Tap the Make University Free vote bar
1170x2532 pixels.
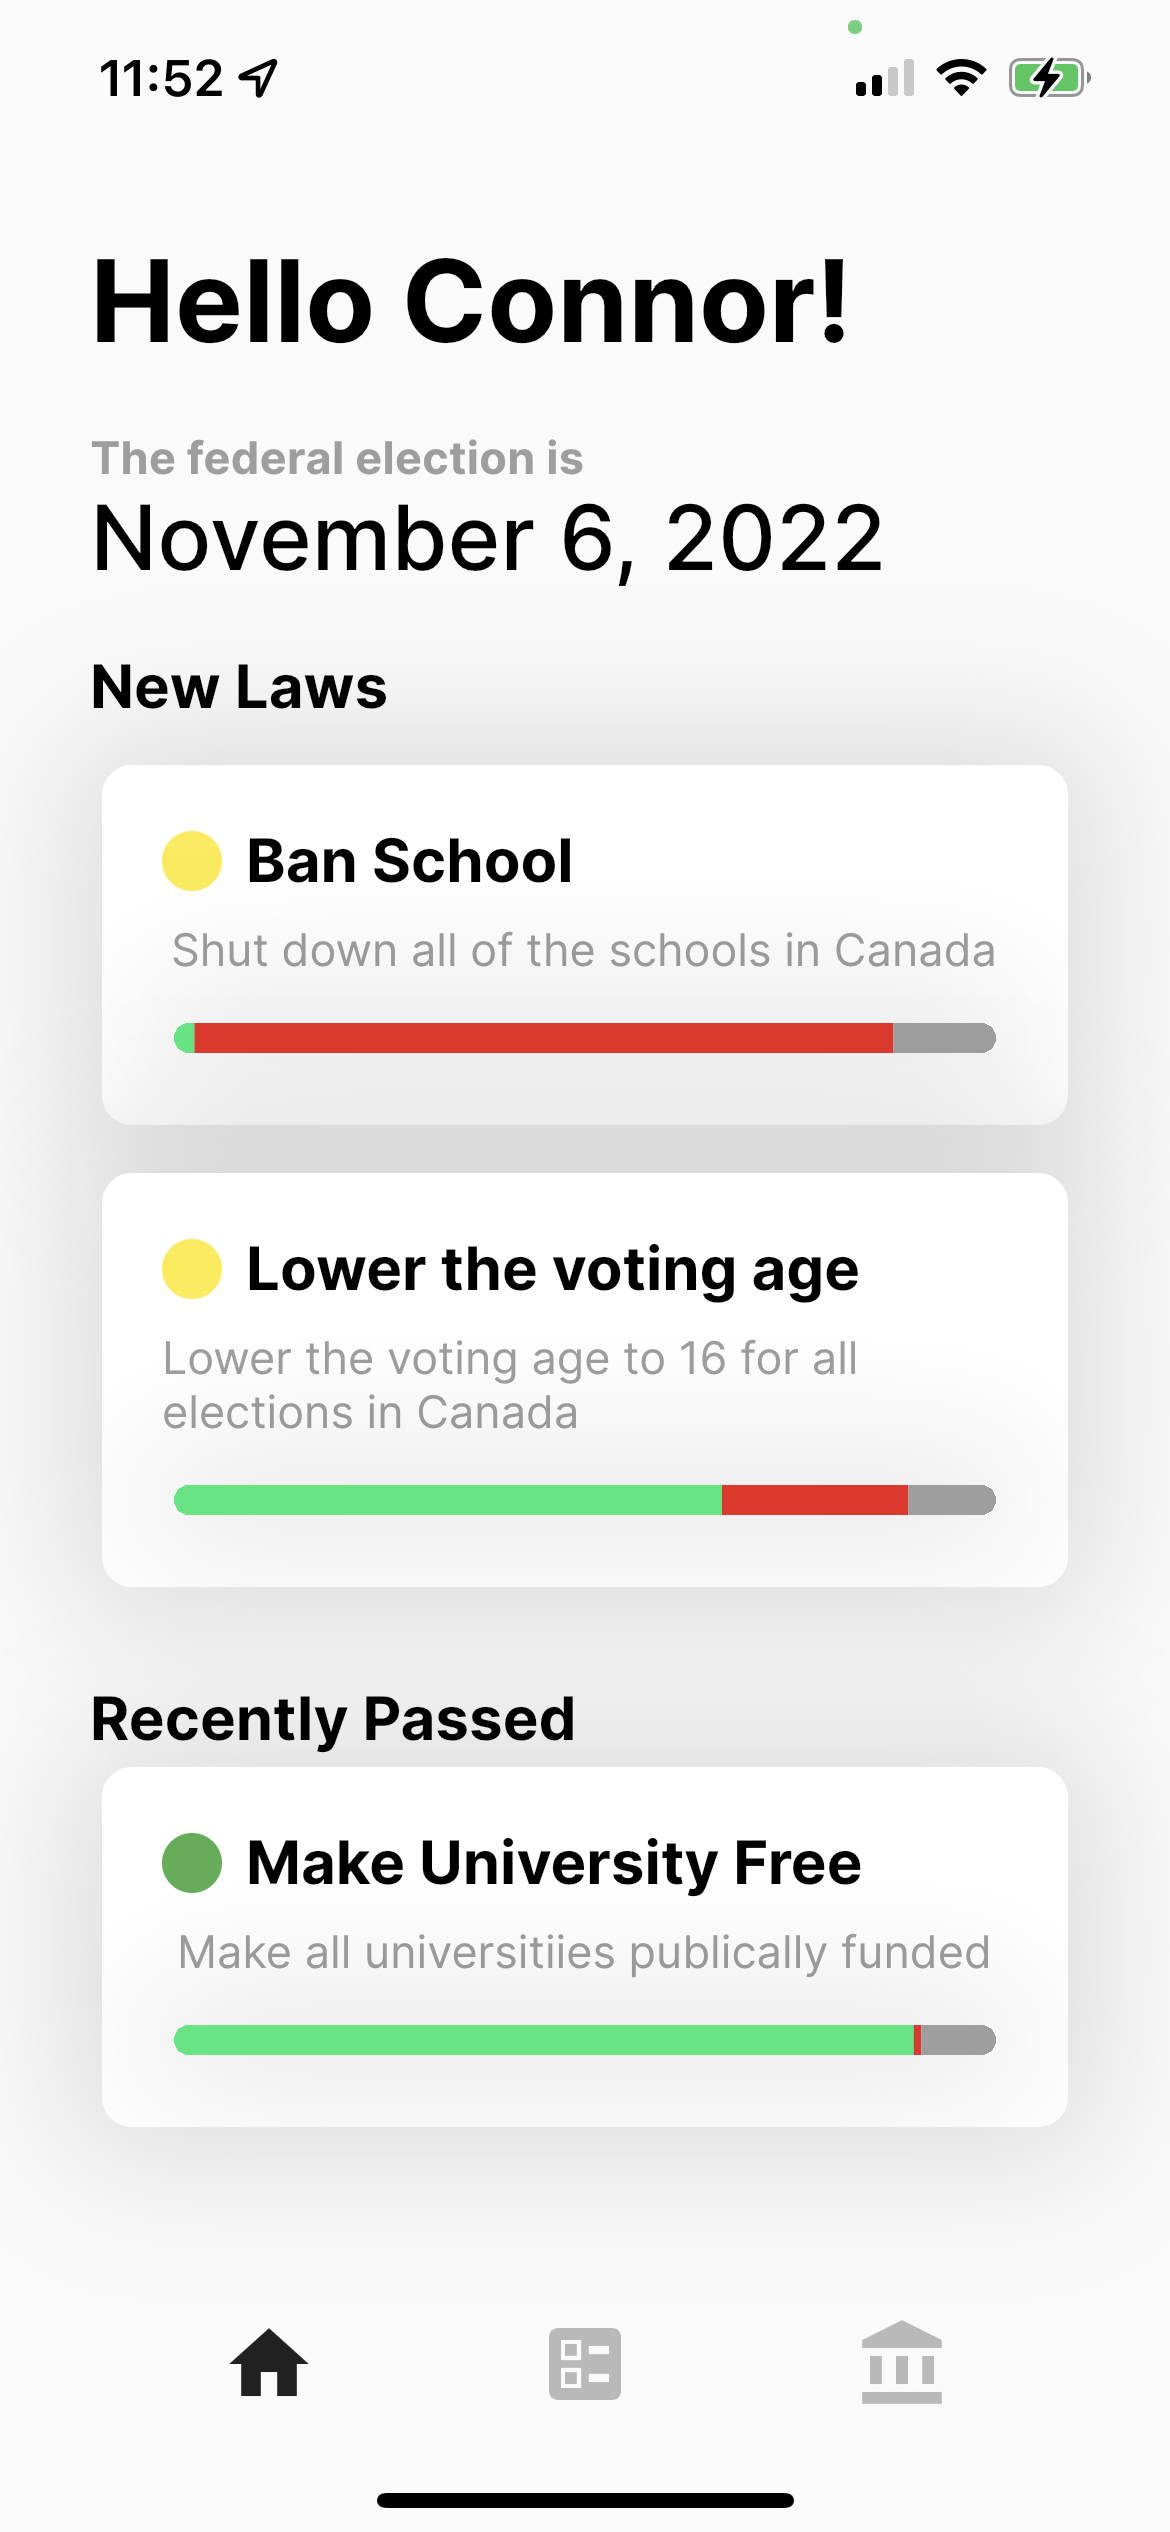tap(585, 2040)
